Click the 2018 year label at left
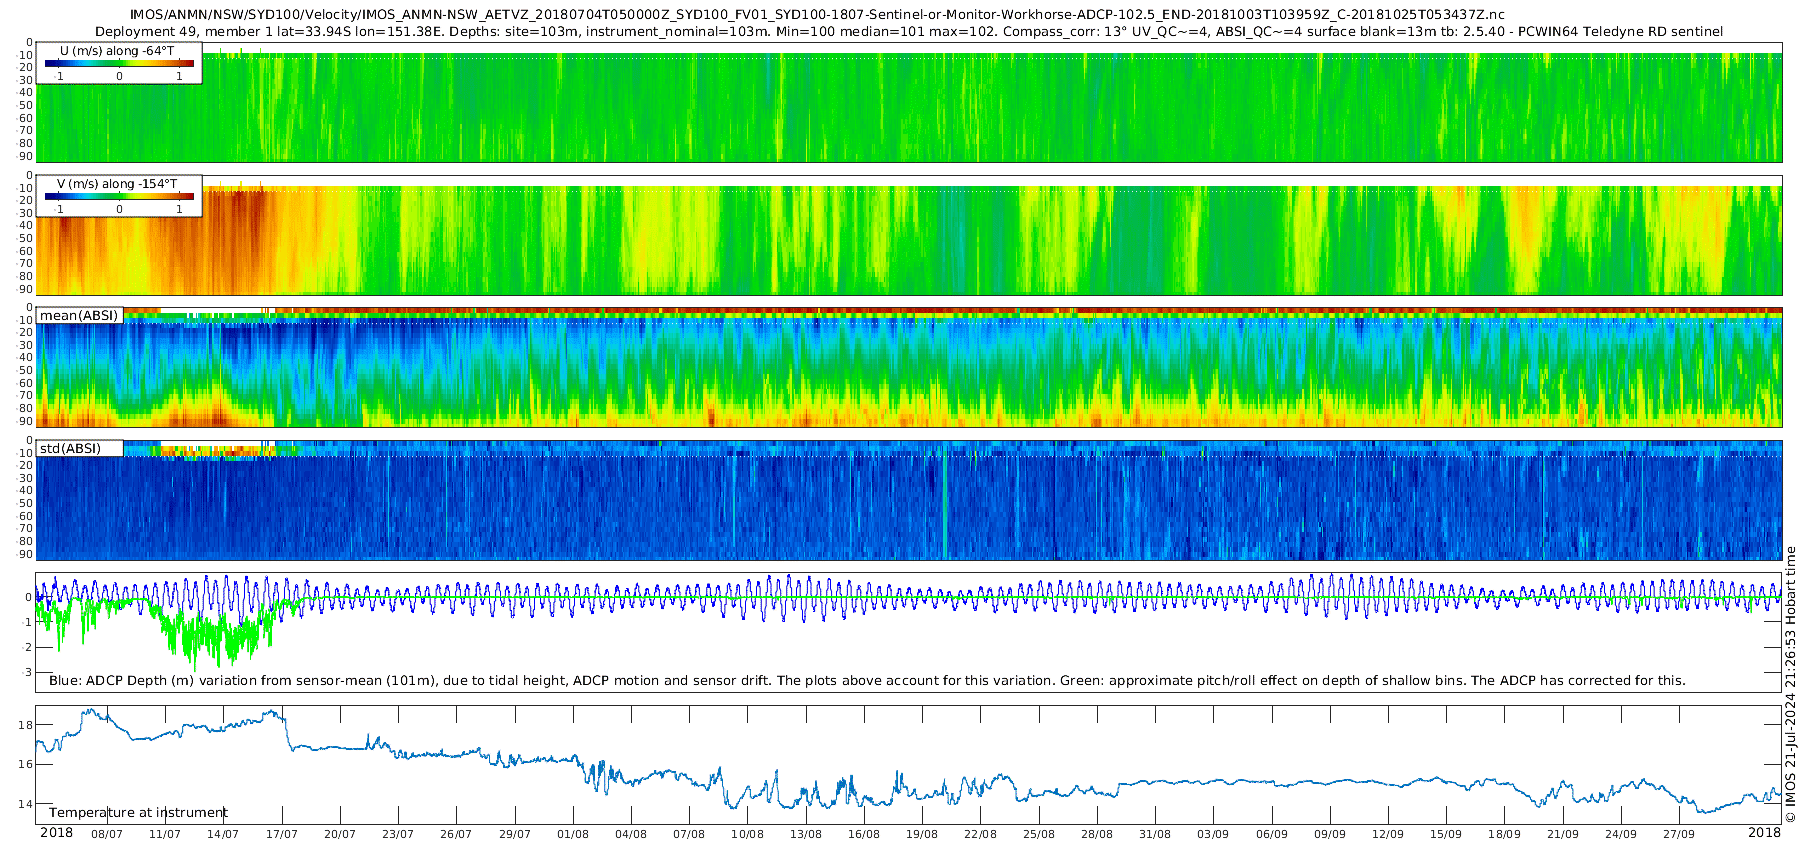This screenshot has width=1800, height=850. pos(56,833)
